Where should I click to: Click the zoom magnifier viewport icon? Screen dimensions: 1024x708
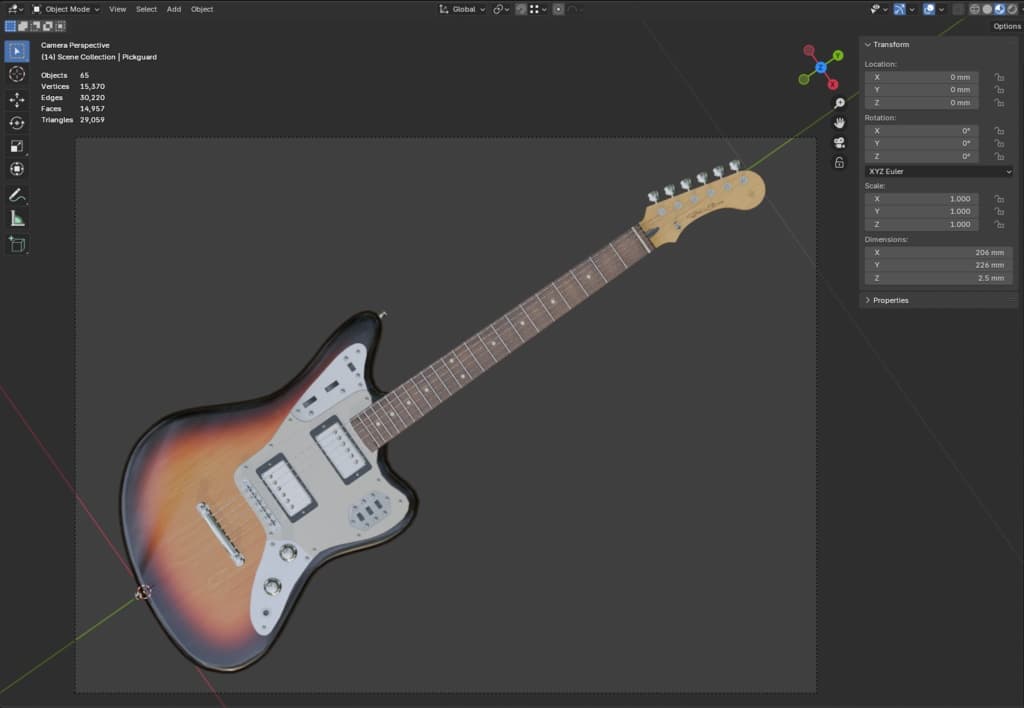click(x=839, y=103)
